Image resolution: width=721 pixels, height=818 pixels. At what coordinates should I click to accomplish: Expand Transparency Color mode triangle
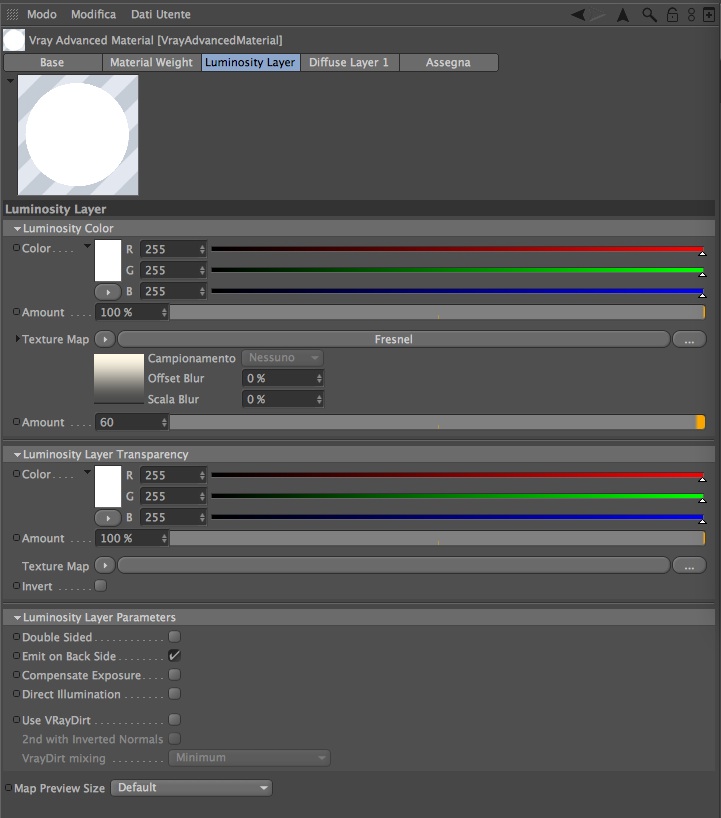pyautogui.click(x=87, y=472)
